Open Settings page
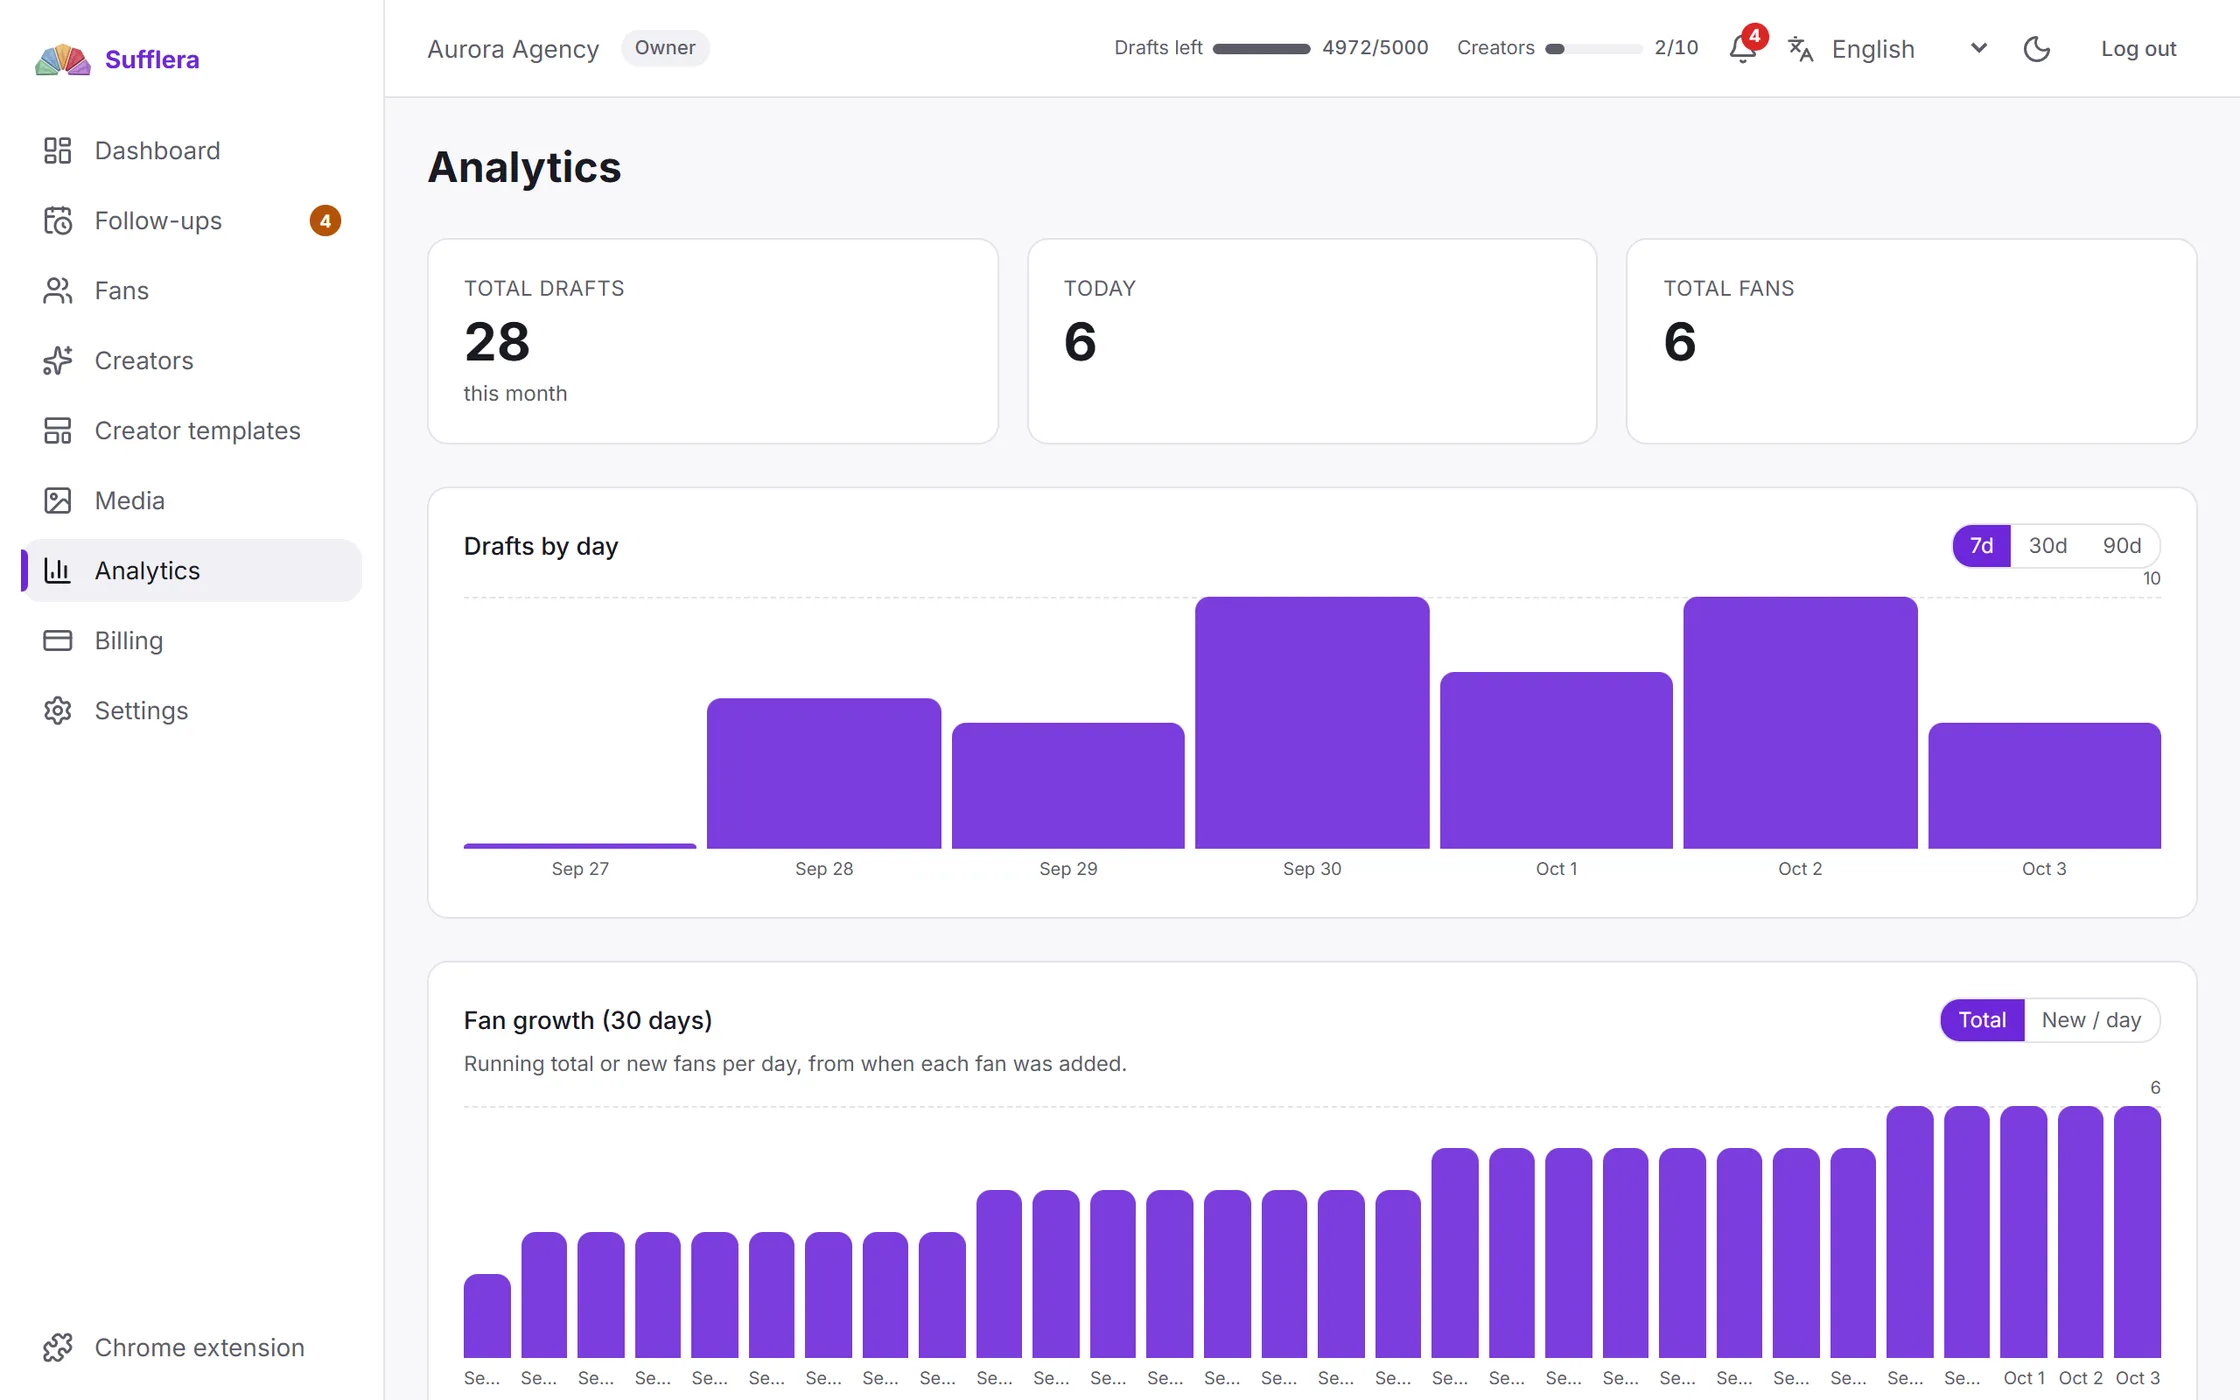This screenshot has height=1400, width=2240. coord(191,711)
